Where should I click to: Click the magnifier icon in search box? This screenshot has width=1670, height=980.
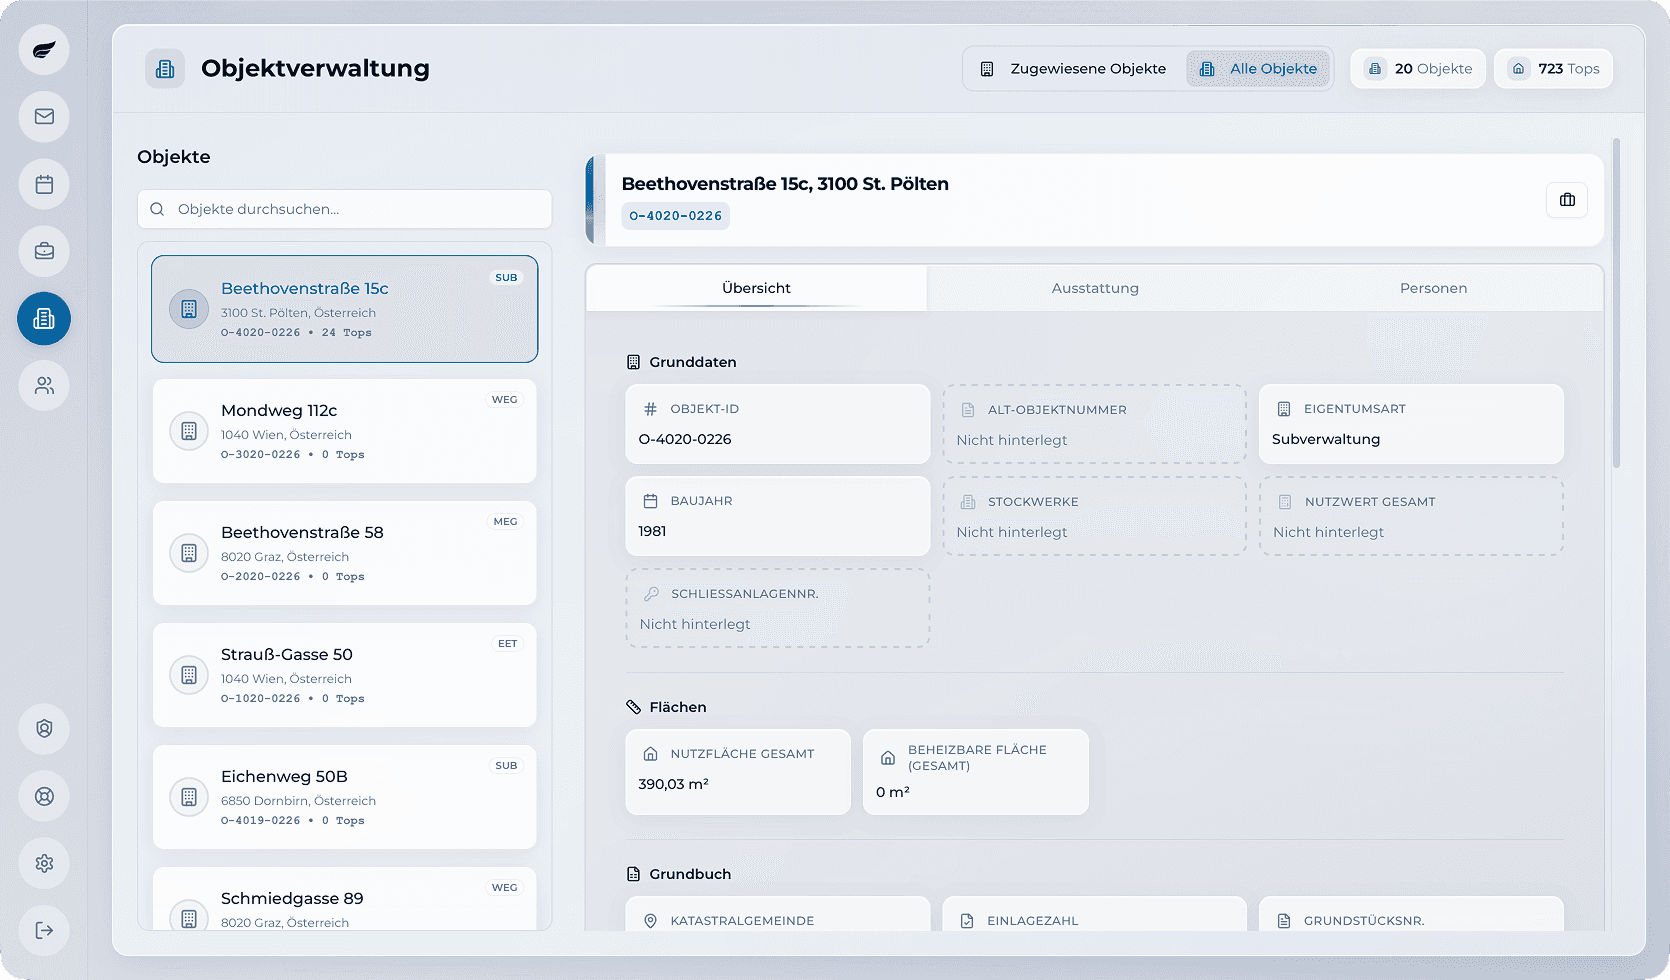click(157, 209)
